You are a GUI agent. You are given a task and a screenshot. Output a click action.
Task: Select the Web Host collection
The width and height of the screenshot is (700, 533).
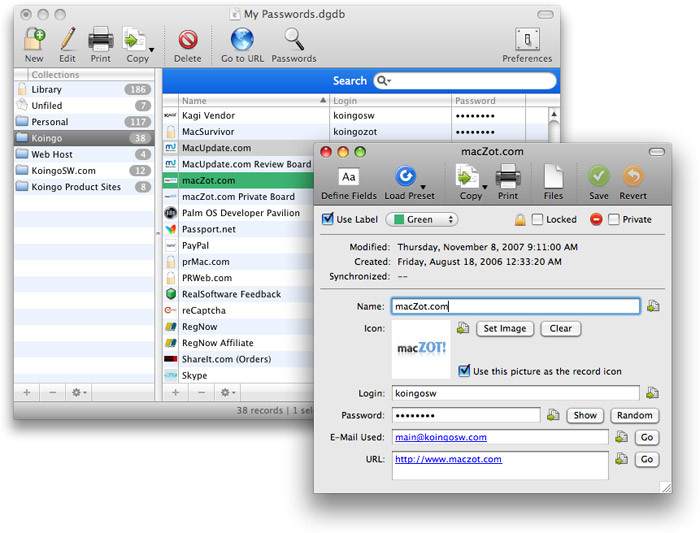84,154
